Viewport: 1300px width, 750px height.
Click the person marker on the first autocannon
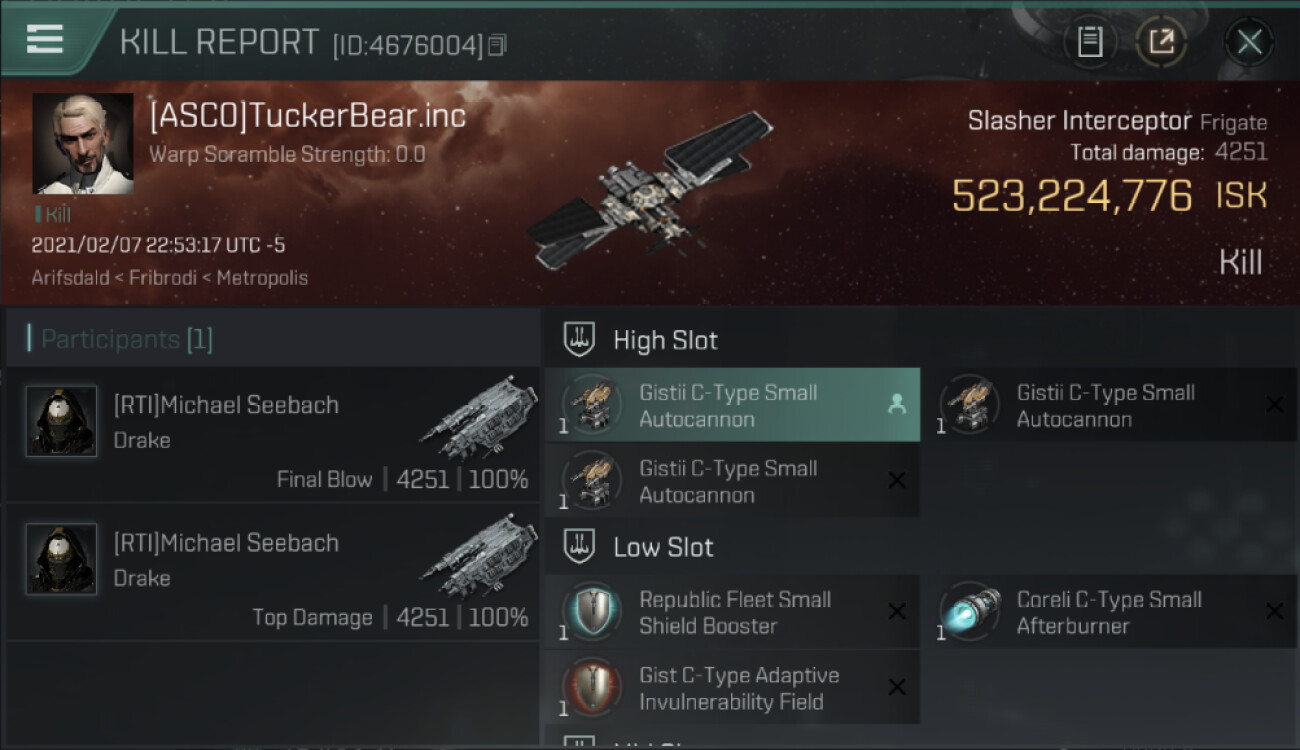pos(897,404)
